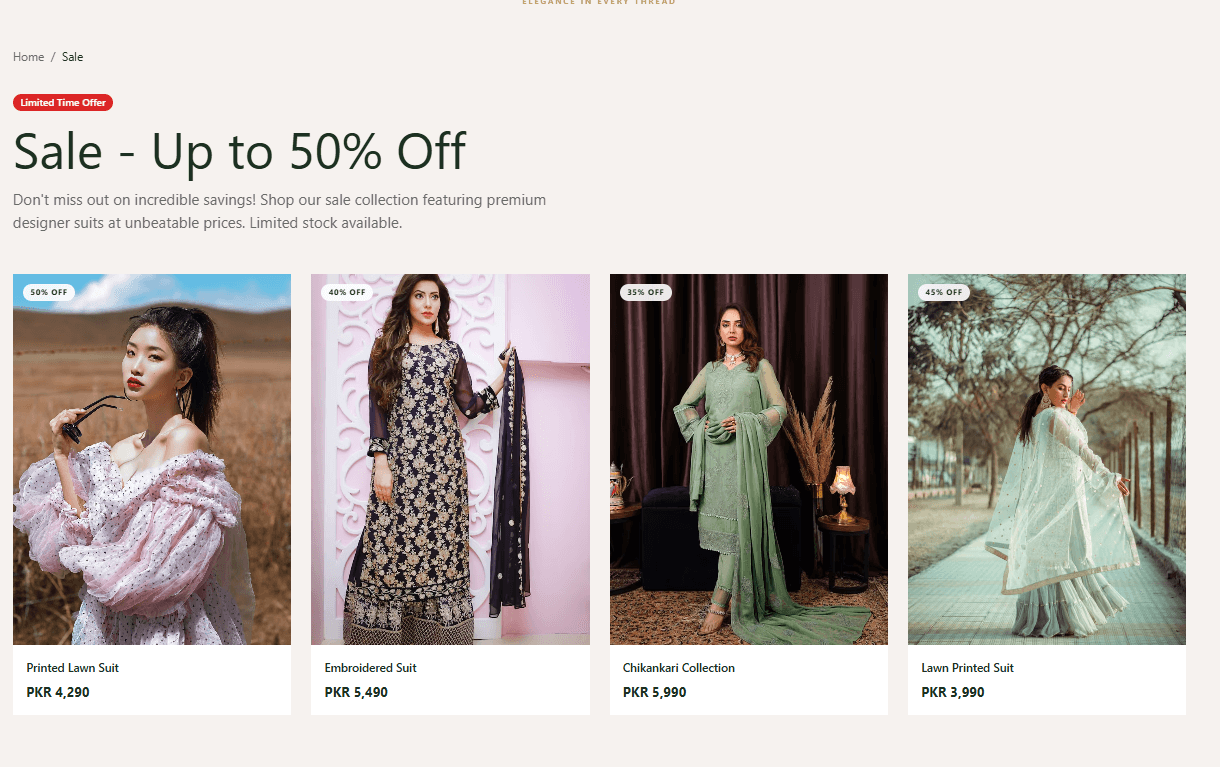Viewport: 1220px width, 767px height.
Task: Click the PKR 3,990 price
Action: pyautogui.click(x=953, y=692)
